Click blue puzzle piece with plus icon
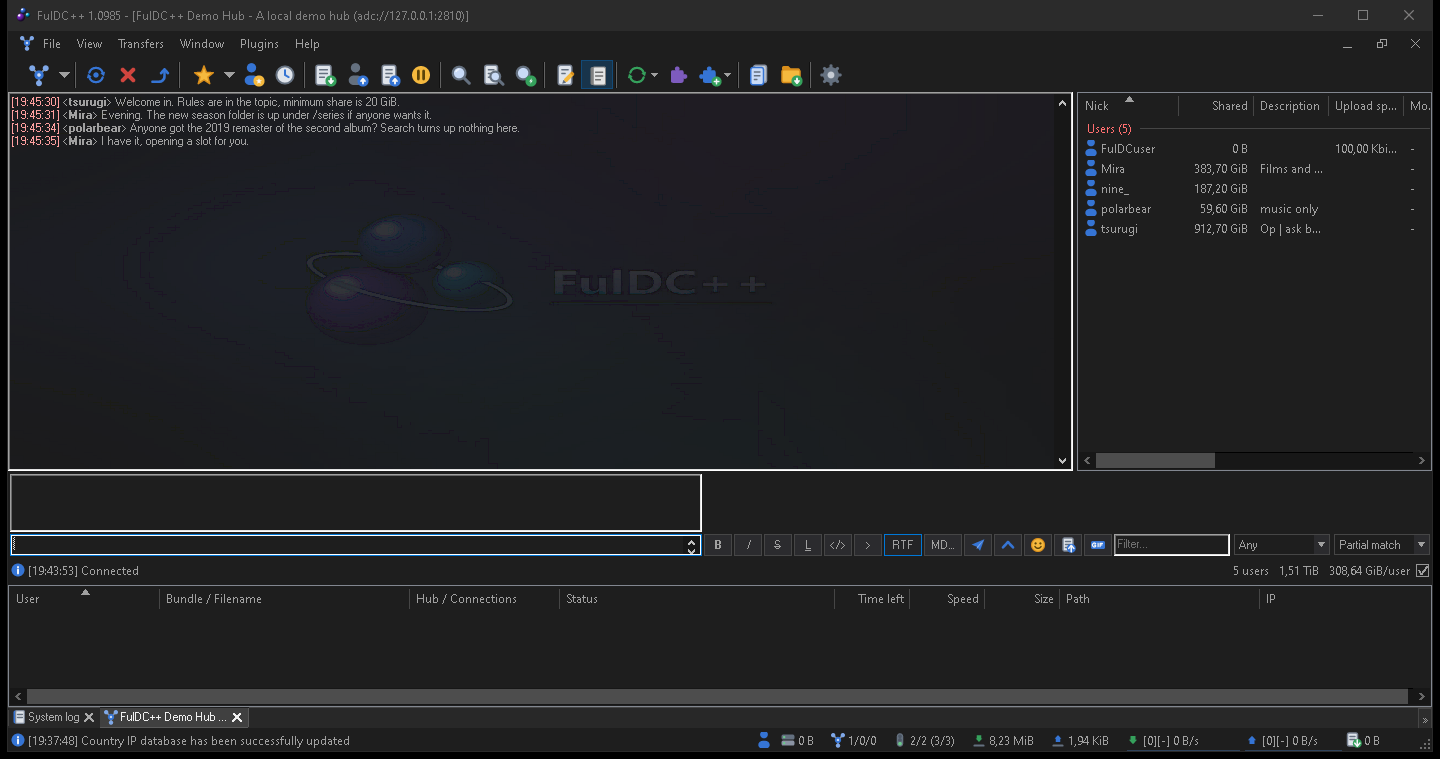 pyautogui.click(x=710, y=75)
